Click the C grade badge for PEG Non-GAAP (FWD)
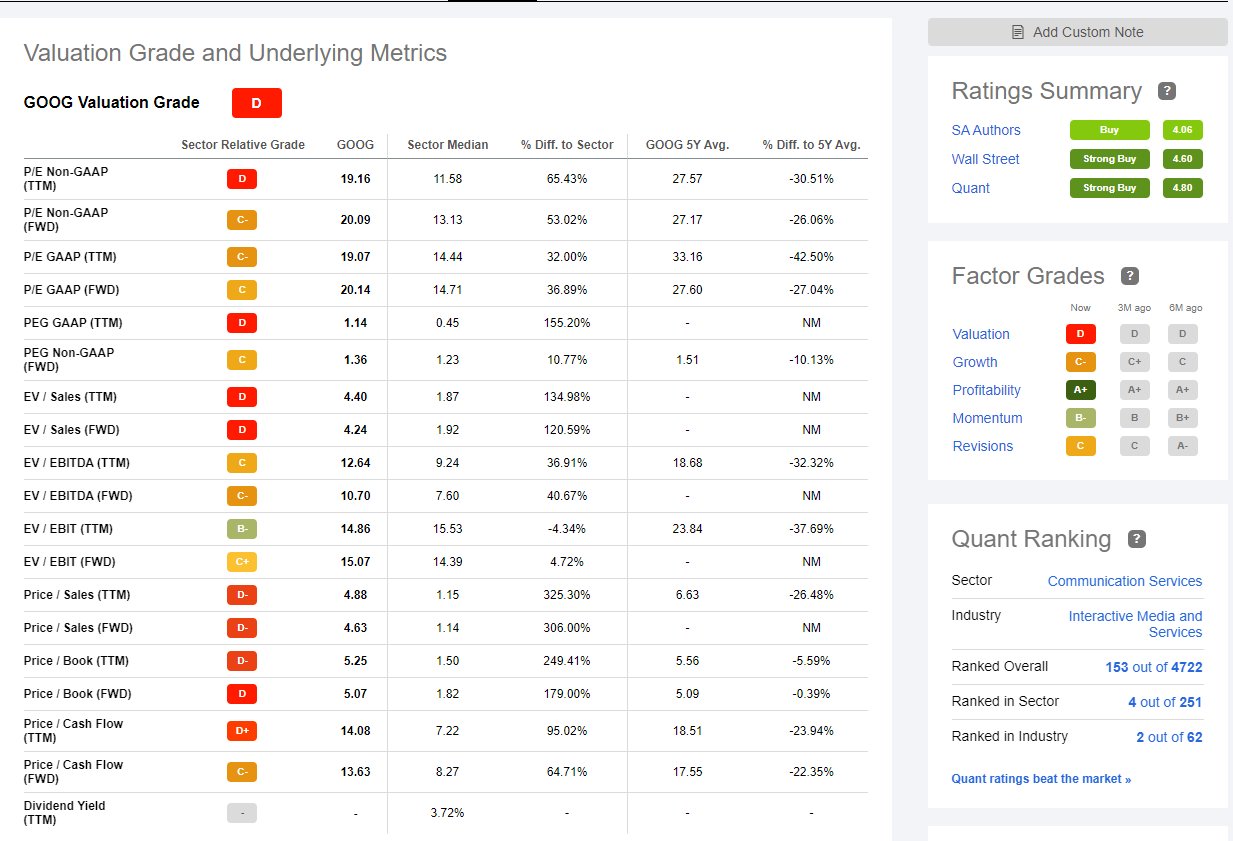 click(x=242, y=360)
